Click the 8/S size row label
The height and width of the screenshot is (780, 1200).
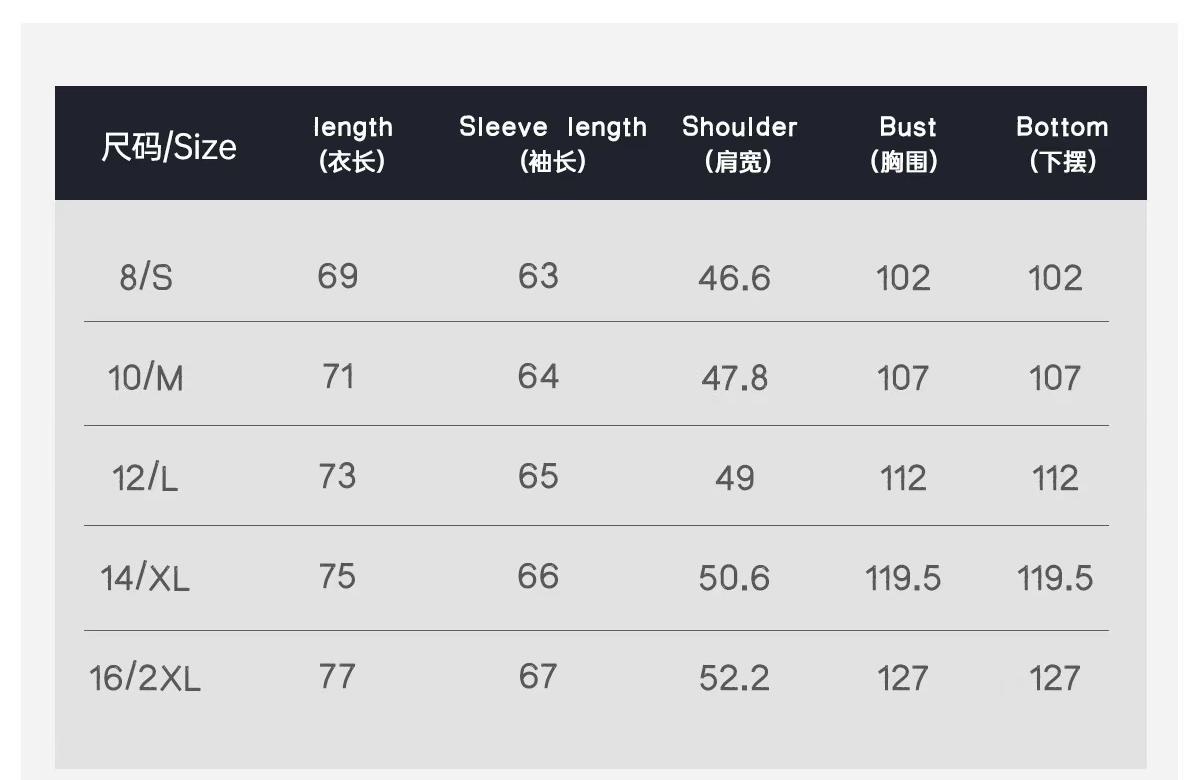click(146, 277)
